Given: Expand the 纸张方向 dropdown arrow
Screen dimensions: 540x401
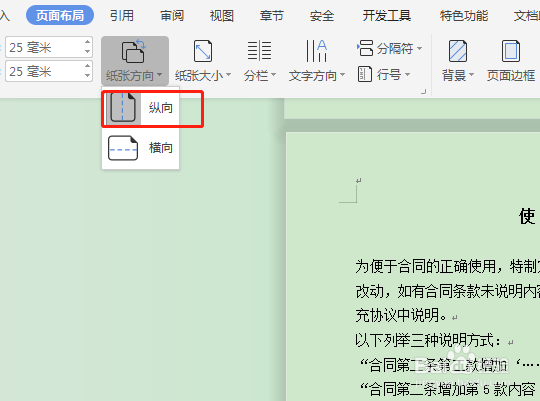Looking at the screenshot, I should (159, 75).
